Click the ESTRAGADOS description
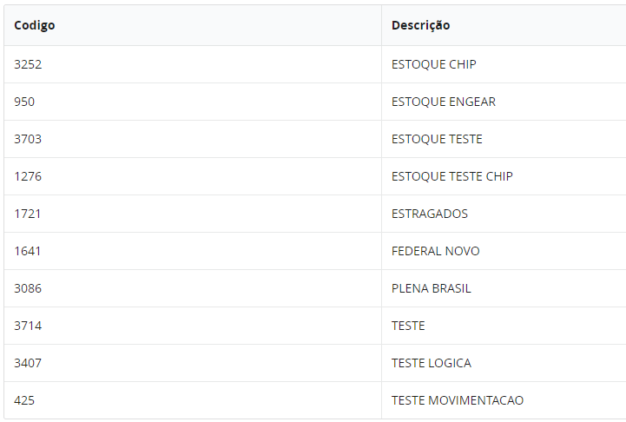The width and height of the screenshot is (626, 422). coord(429,214)
